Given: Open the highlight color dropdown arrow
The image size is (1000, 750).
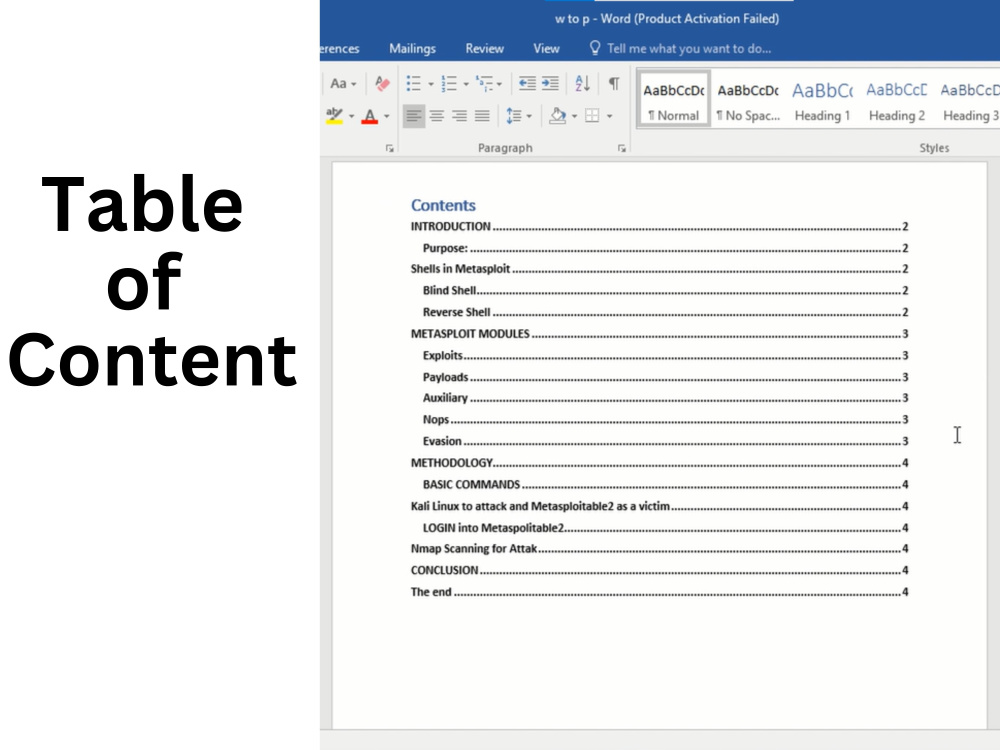Looking at the screenshot, I should (x=351, y=117).
